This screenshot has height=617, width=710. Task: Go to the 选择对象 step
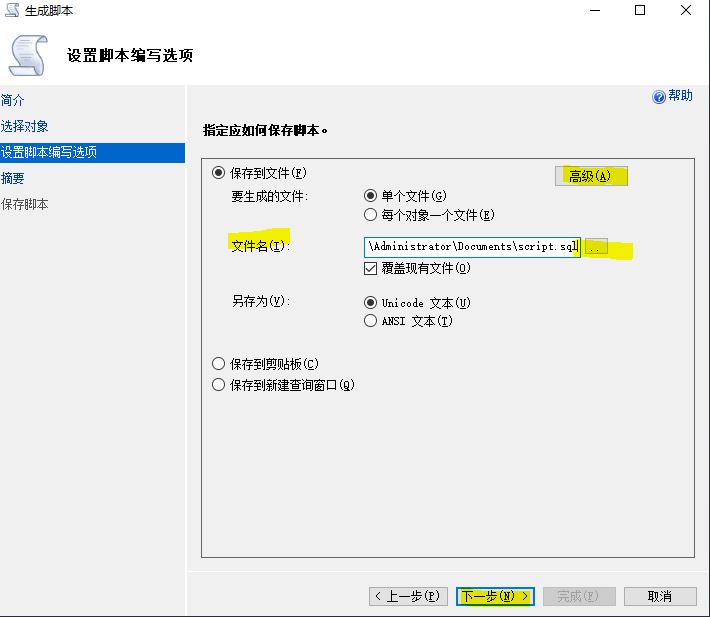[24, 126]
